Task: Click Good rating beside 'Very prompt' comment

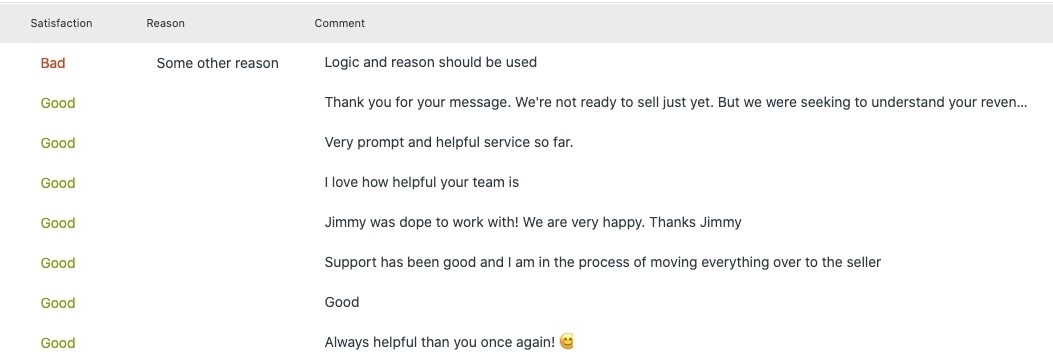Action: click(58, 143)
